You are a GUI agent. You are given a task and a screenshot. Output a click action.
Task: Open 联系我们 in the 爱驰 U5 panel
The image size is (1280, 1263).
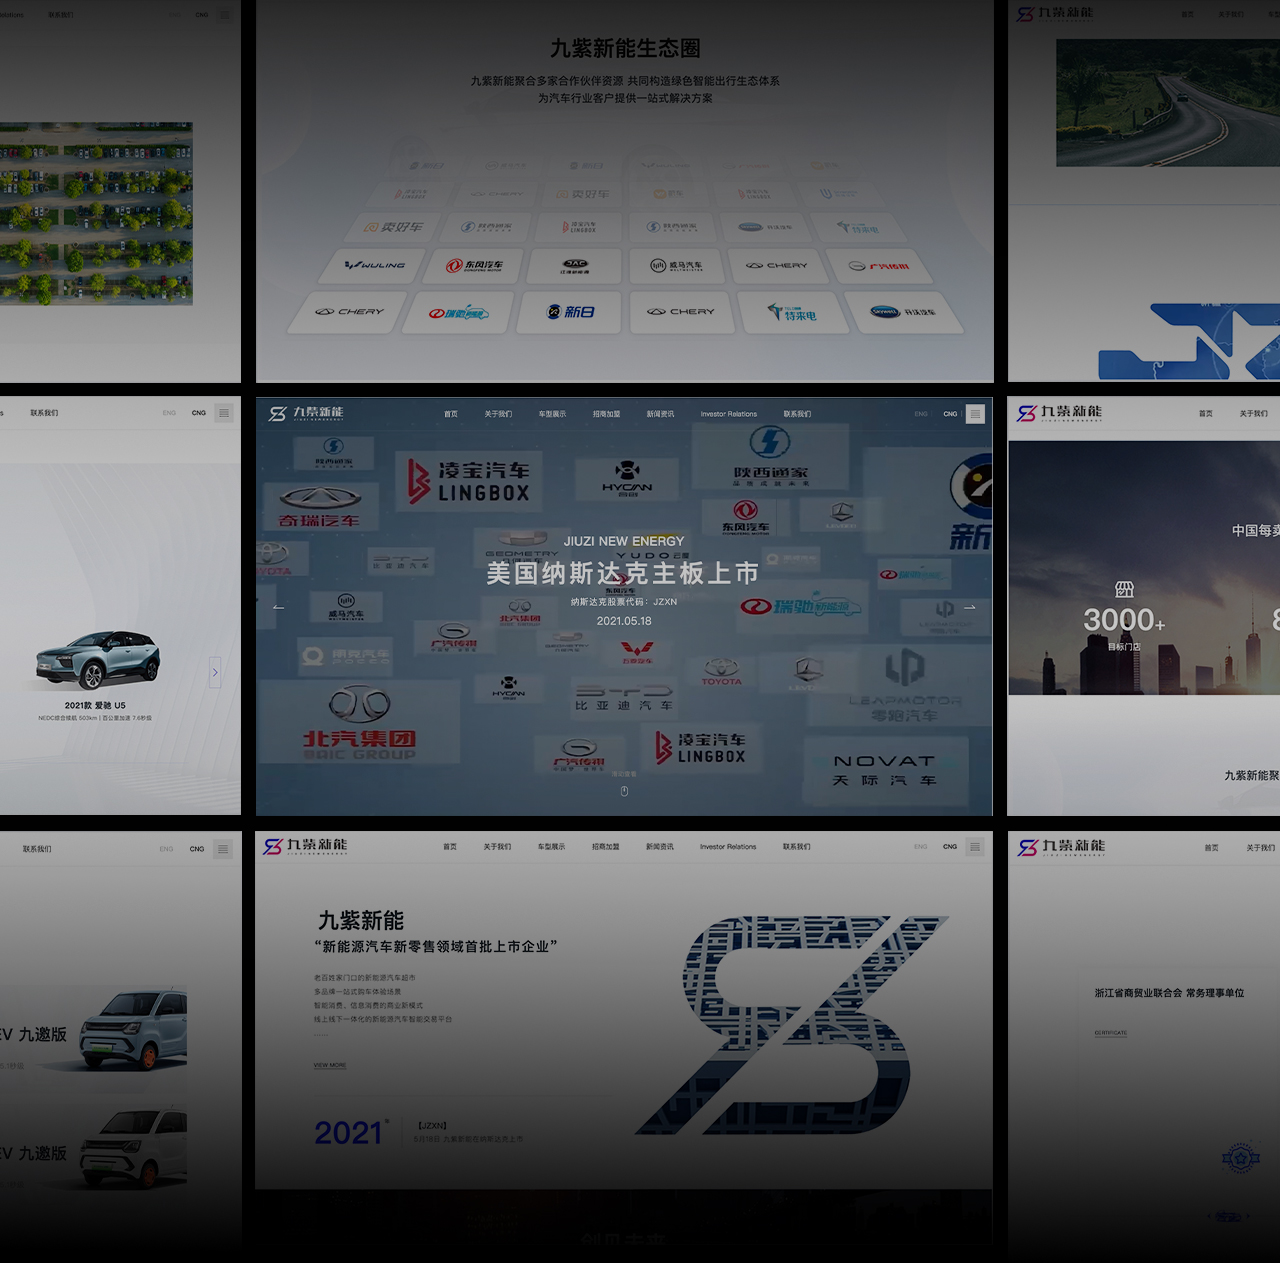(x=44, y=413)
